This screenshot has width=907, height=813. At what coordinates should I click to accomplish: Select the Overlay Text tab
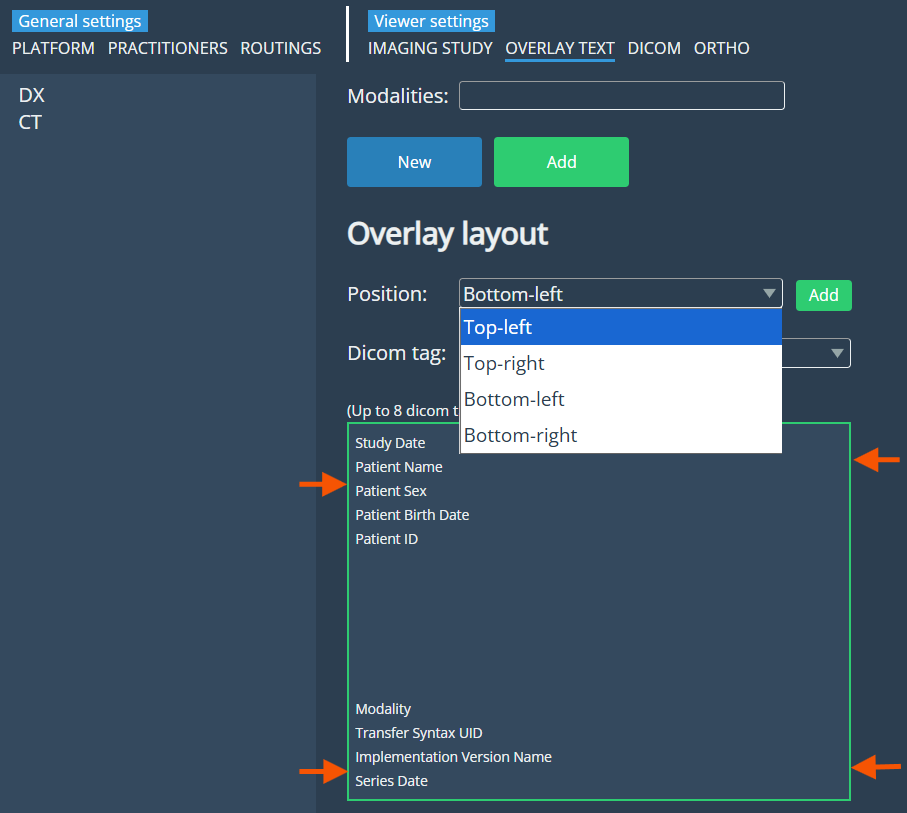pos(559,48)
